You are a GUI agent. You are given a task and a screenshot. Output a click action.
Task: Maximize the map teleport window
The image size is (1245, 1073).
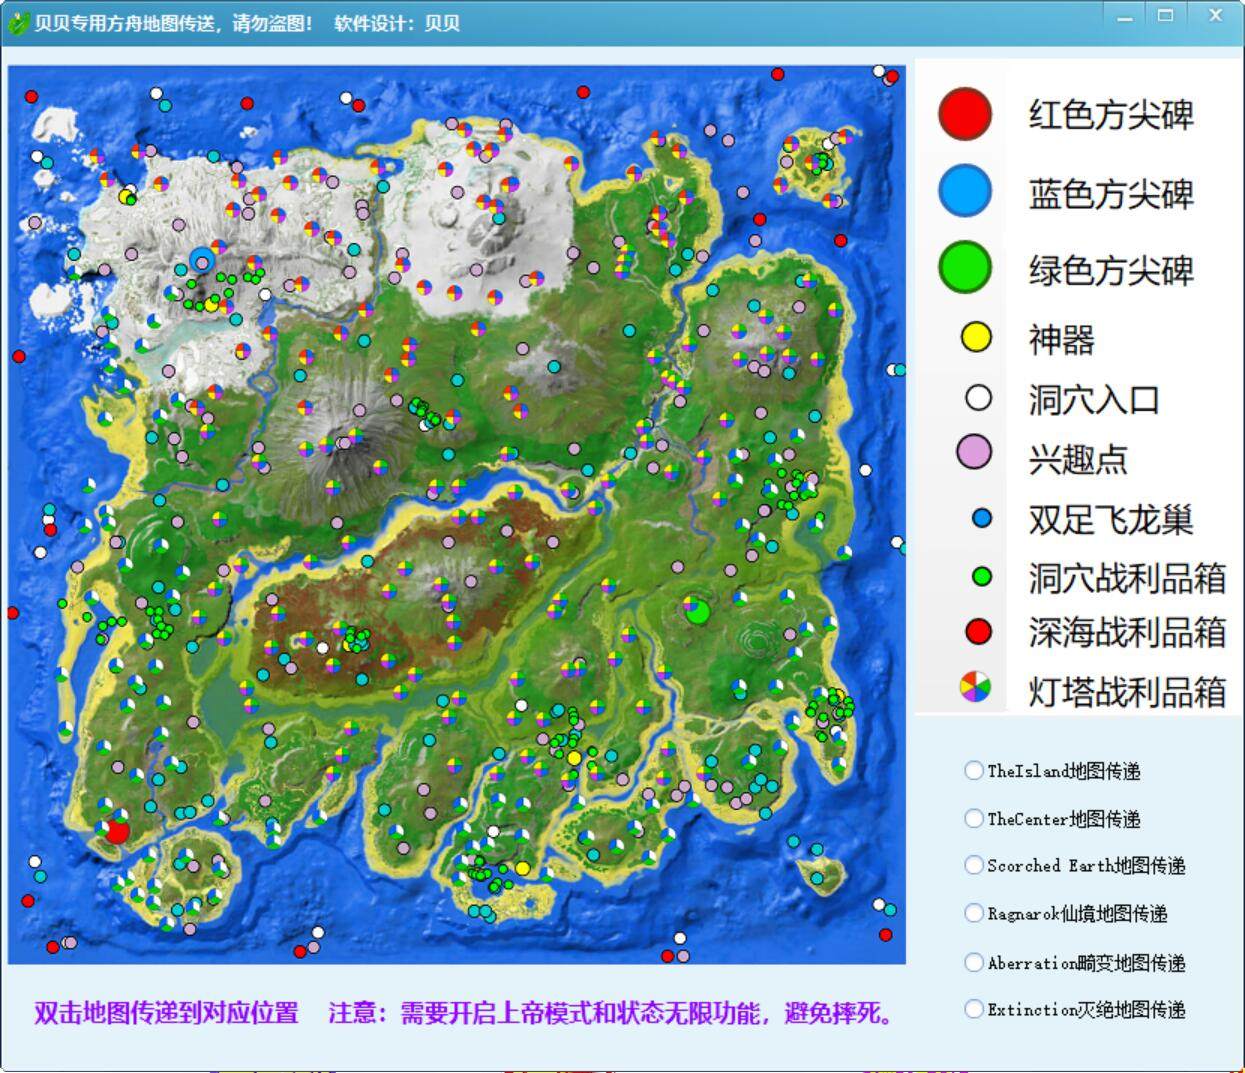point(1166,16)
